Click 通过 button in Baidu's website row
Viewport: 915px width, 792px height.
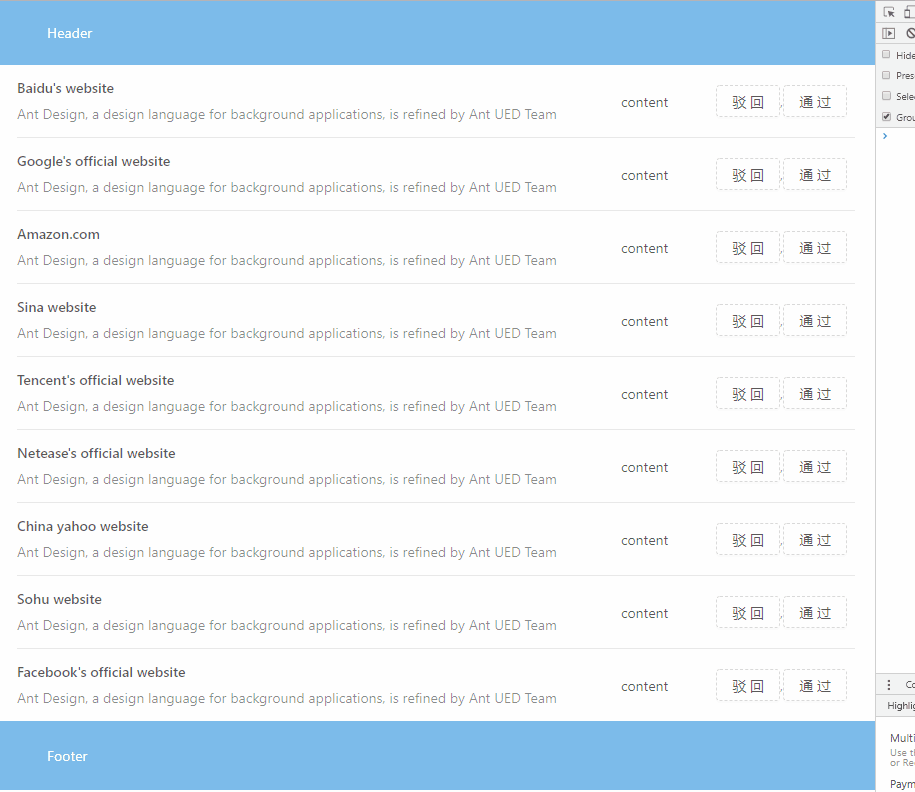(815, 102)
